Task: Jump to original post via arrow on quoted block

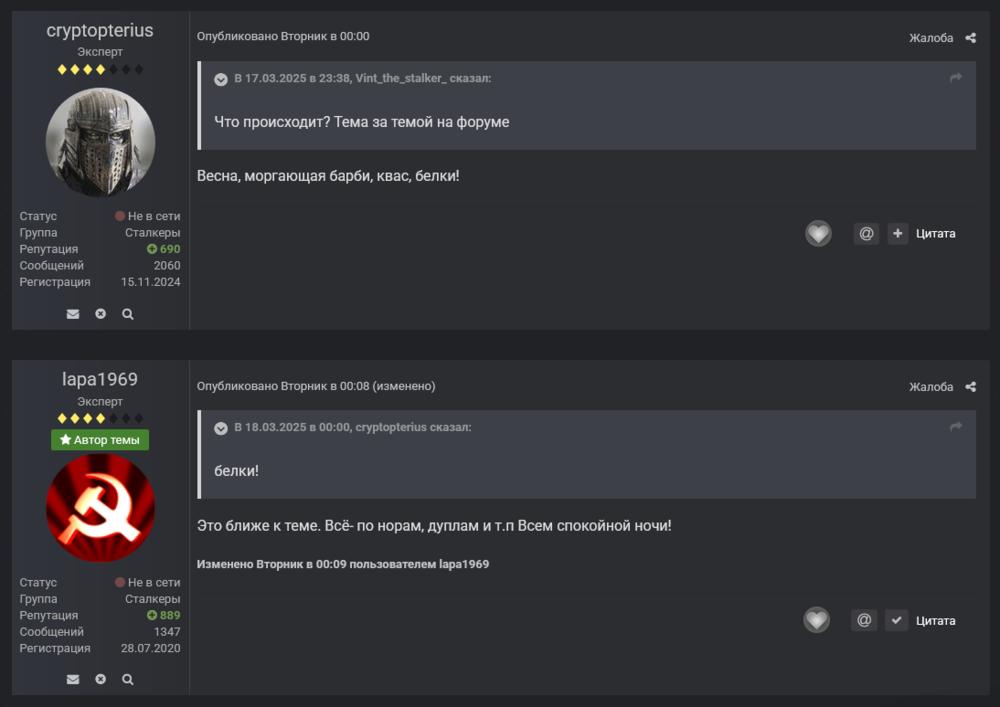Action: 955,75
